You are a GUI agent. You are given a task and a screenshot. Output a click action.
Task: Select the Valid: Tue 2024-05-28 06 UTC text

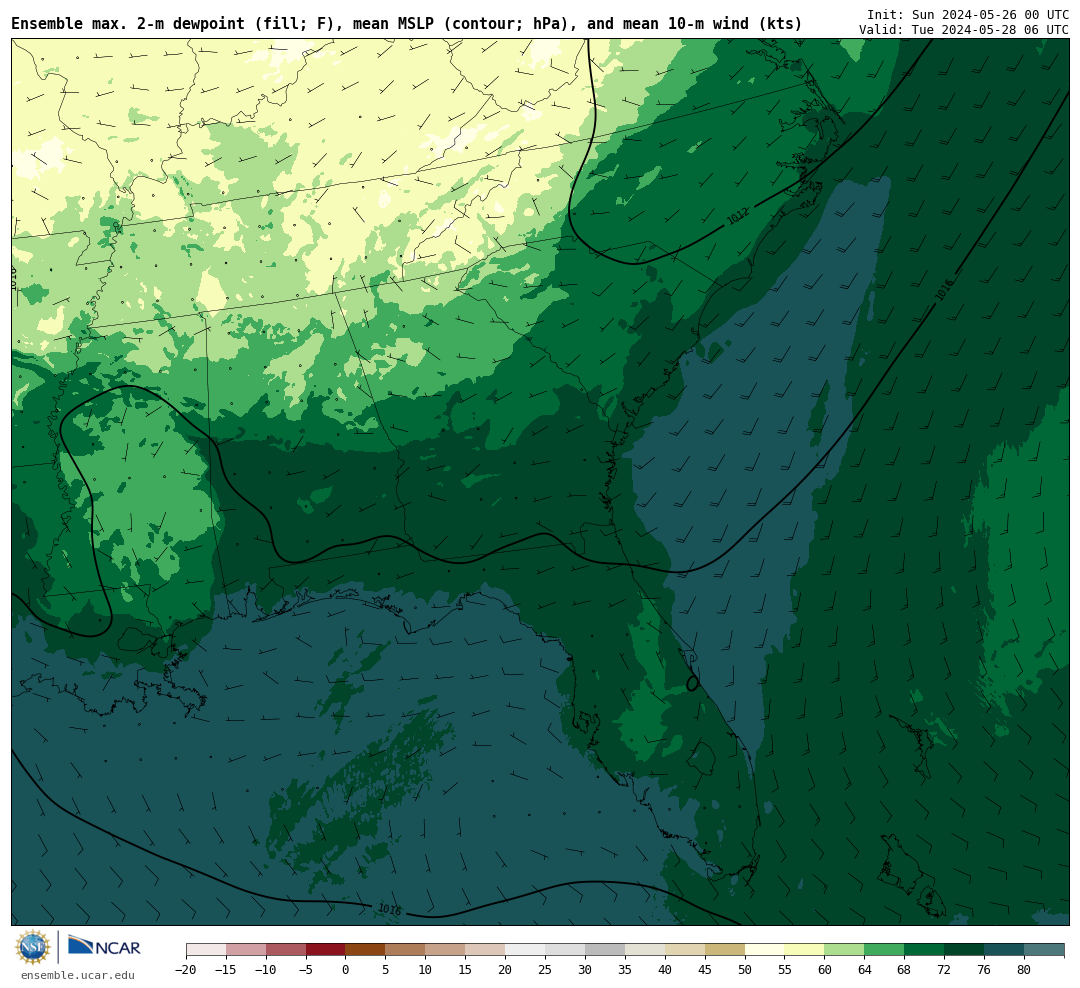click(964, 30)
